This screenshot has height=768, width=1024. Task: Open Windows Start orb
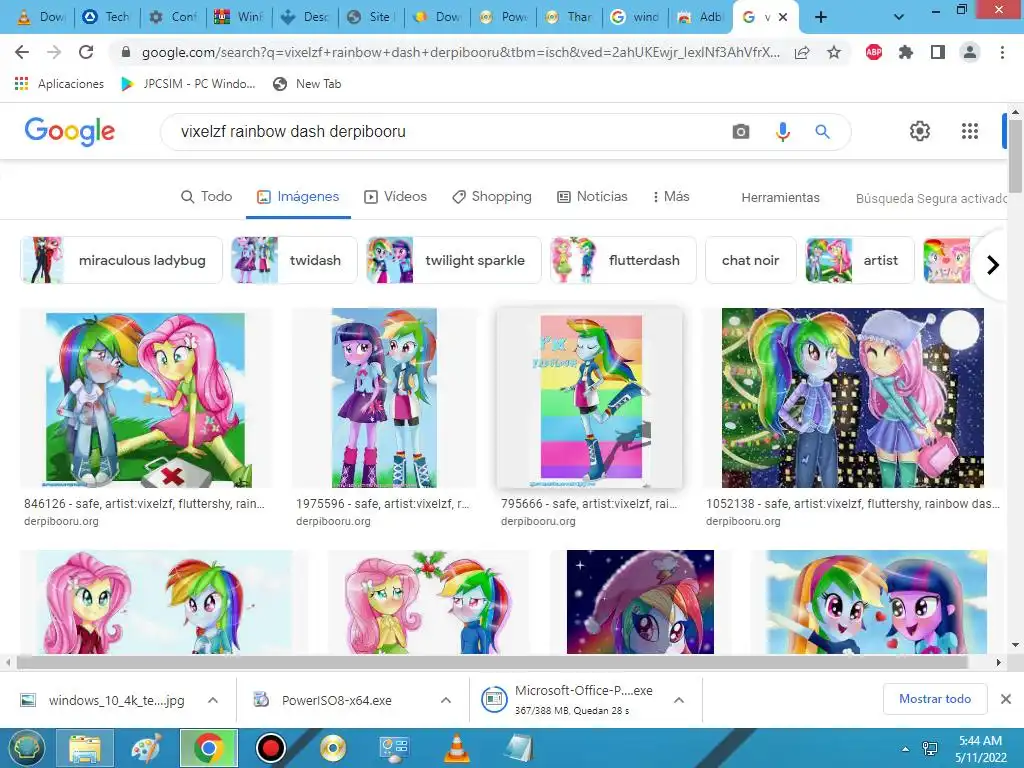pyautogui.click(x=25, y=748)
